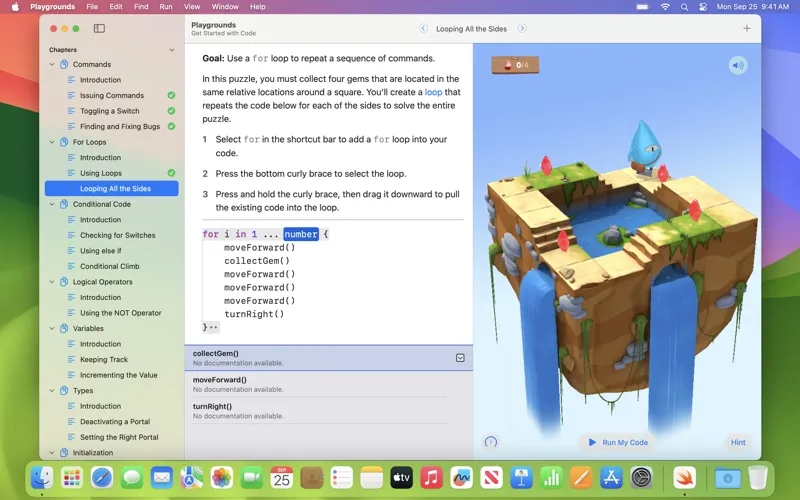Open the Issuing Commands page

pyautogui.click(x=112, y=95)
